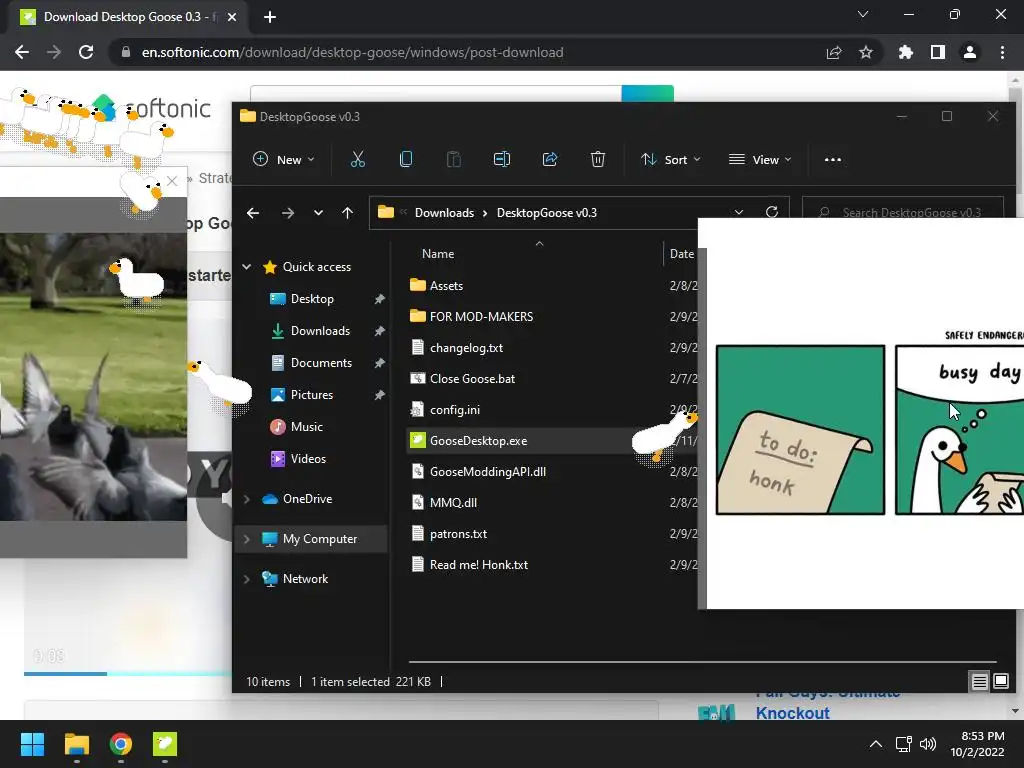The width and height of the screenshot is (1024, 768).
Task: Go back in Chrome browser
Action: (x=22, y=52)
